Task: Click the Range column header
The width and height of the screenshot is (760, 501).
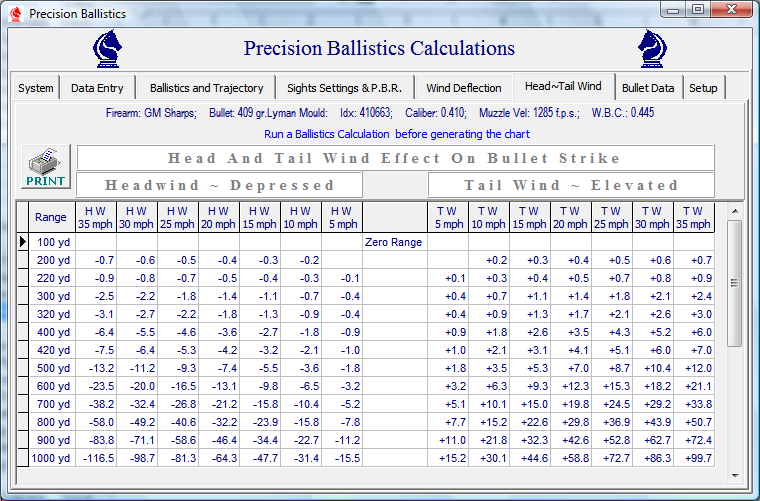Action: click(x=51, y=217)
